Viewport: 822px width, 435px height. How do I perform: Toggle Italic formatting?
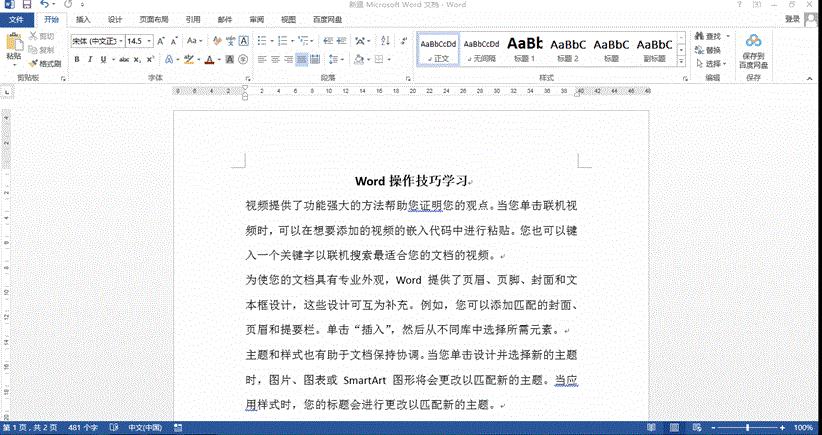point(90,60)
